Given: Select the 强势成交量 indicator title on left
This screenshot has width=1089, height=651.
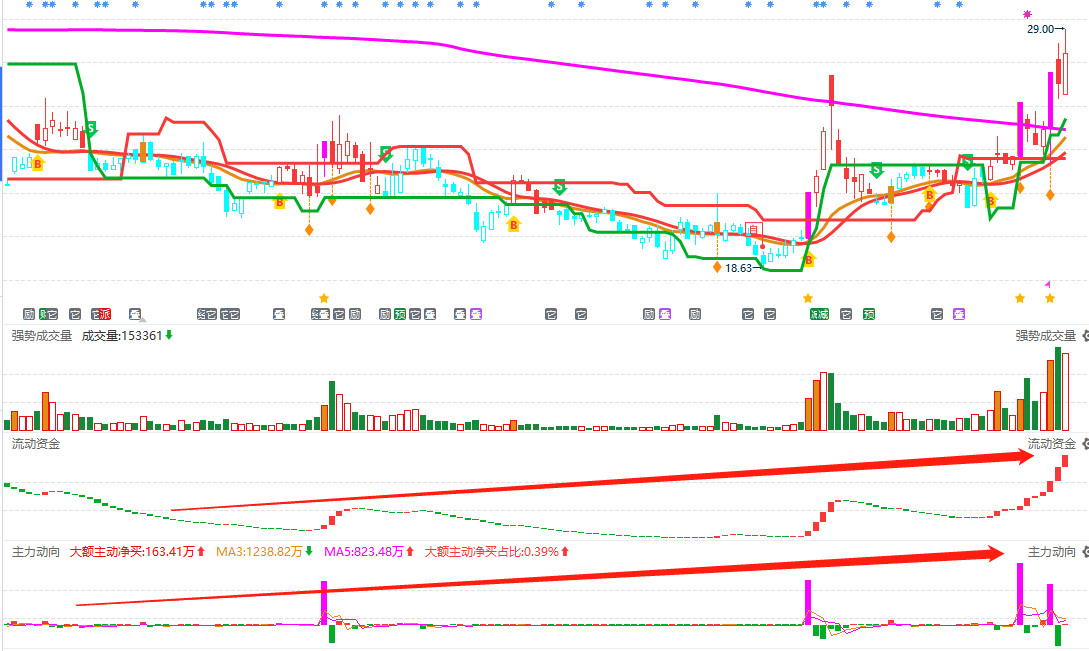Looking at the screenshot, I should 42,336.
